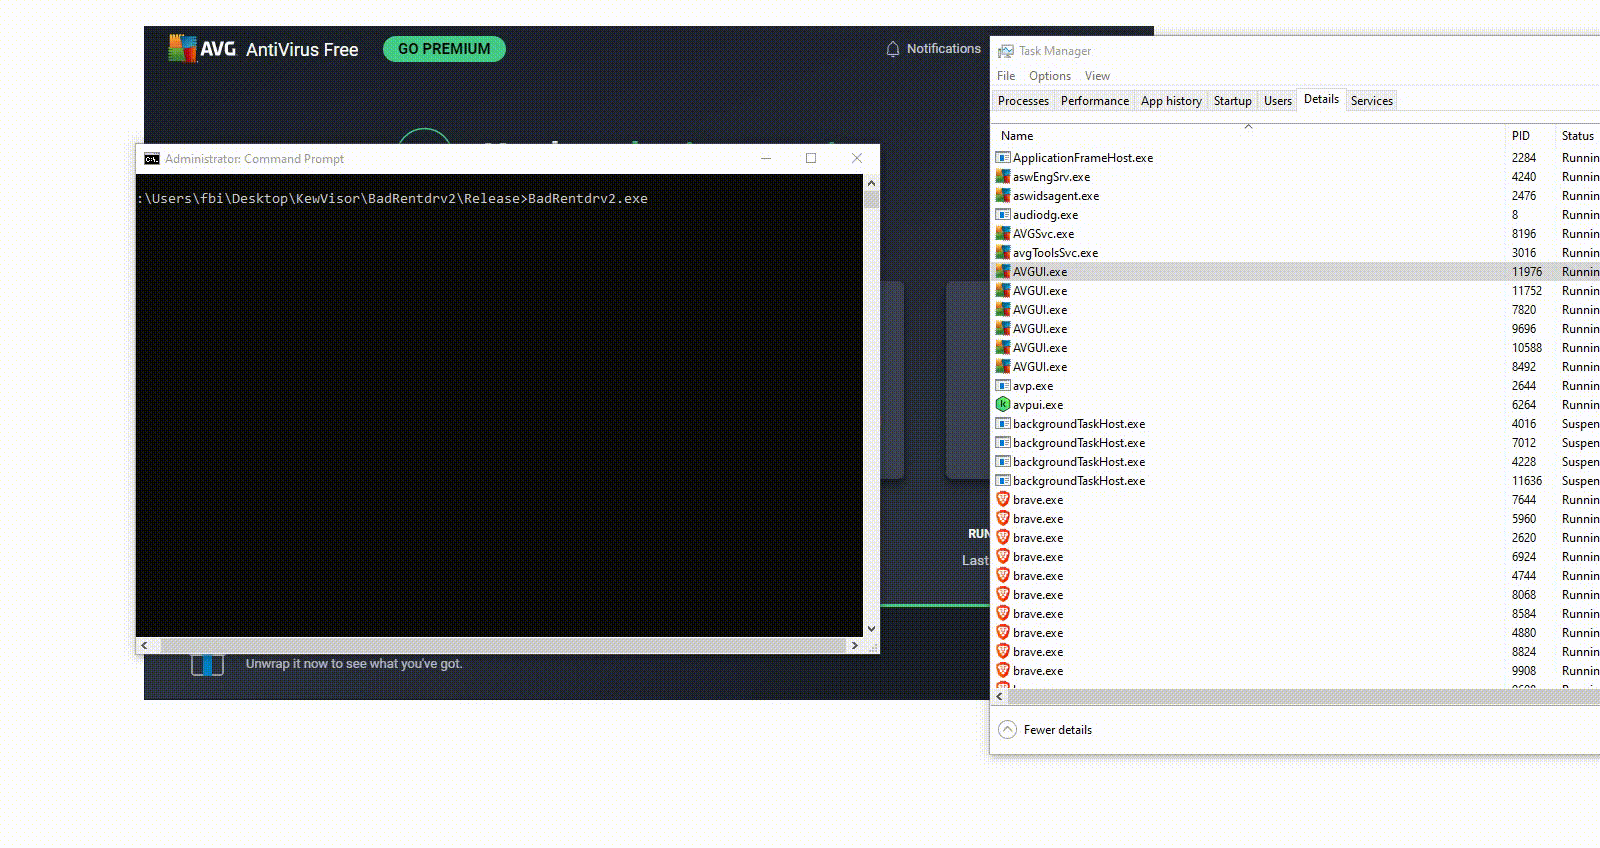Screen dimensions: 1600x848
Task: Sort processes by the PID column header
Action: [x=1529, y=136]
